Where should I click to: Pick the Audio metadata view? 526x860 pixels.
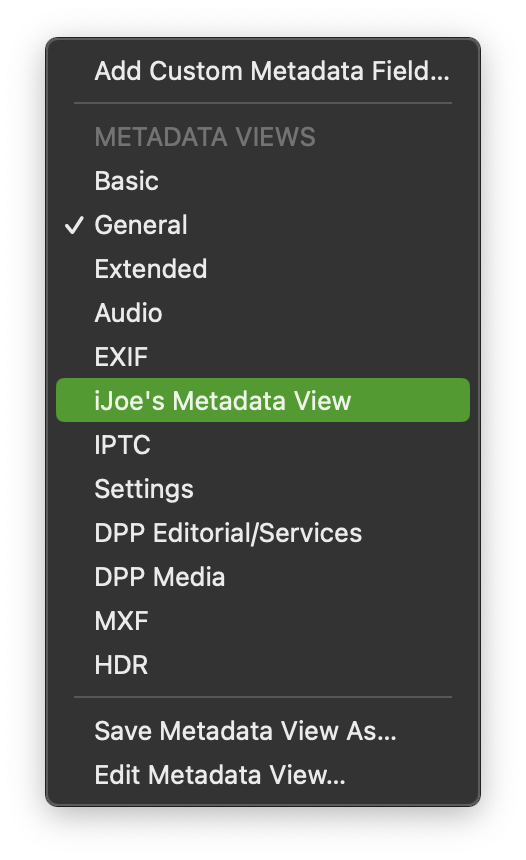[x=263, y=313]
